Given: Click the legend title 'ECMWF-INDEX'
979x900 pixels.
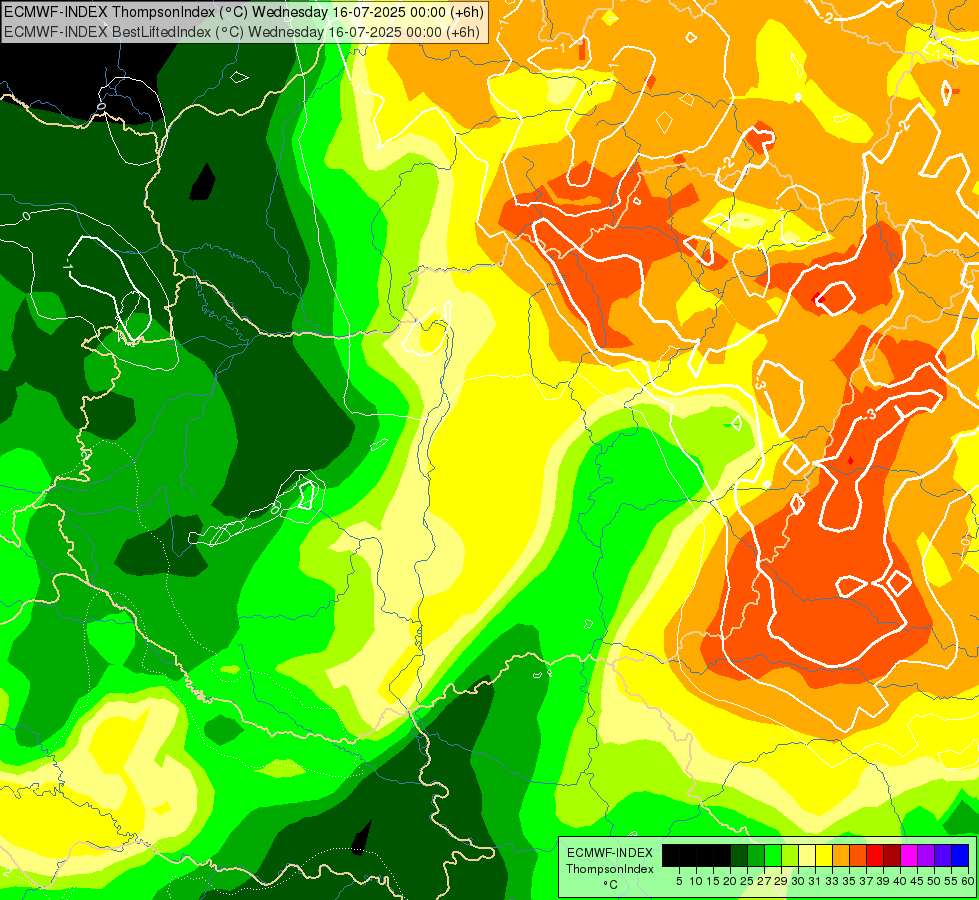Looking at the screenshot, I should [x=610, y=853].
